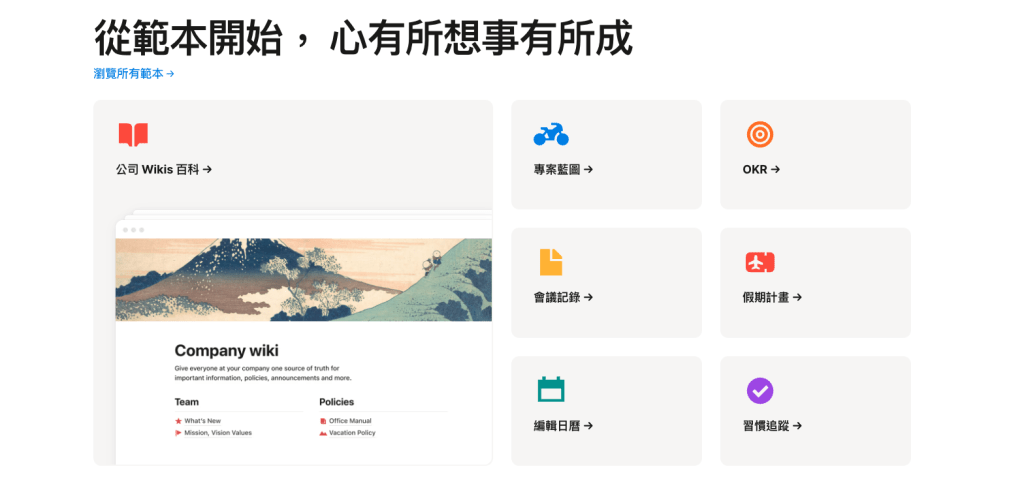Open the OKR template link

pyautogui.click(x=761, y=170)
